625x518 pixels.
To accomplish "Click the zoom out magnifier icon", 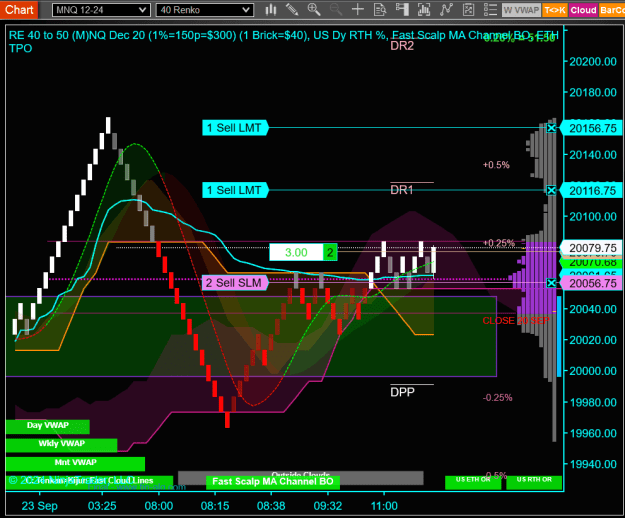I will [x=336, y=10].
